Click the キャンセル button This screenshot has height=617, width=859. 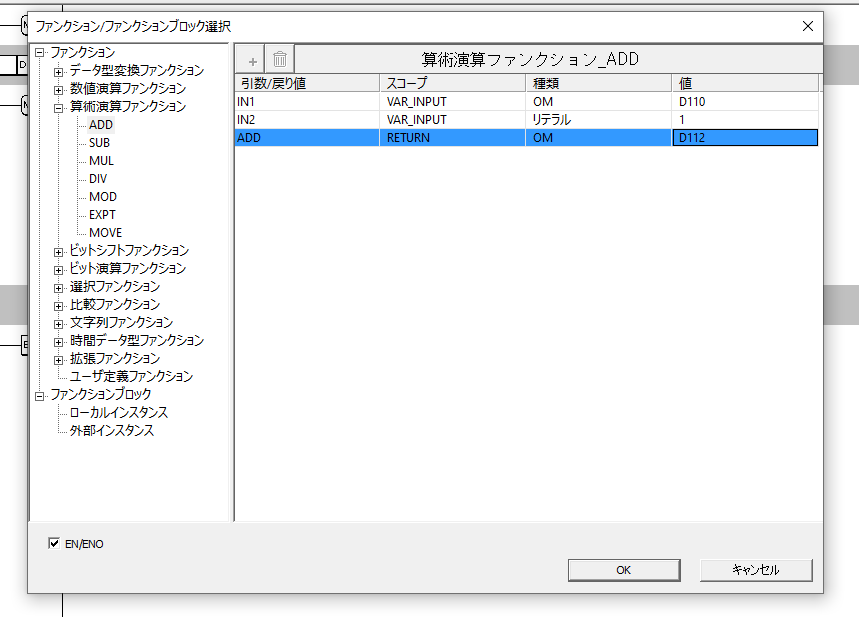756,570
